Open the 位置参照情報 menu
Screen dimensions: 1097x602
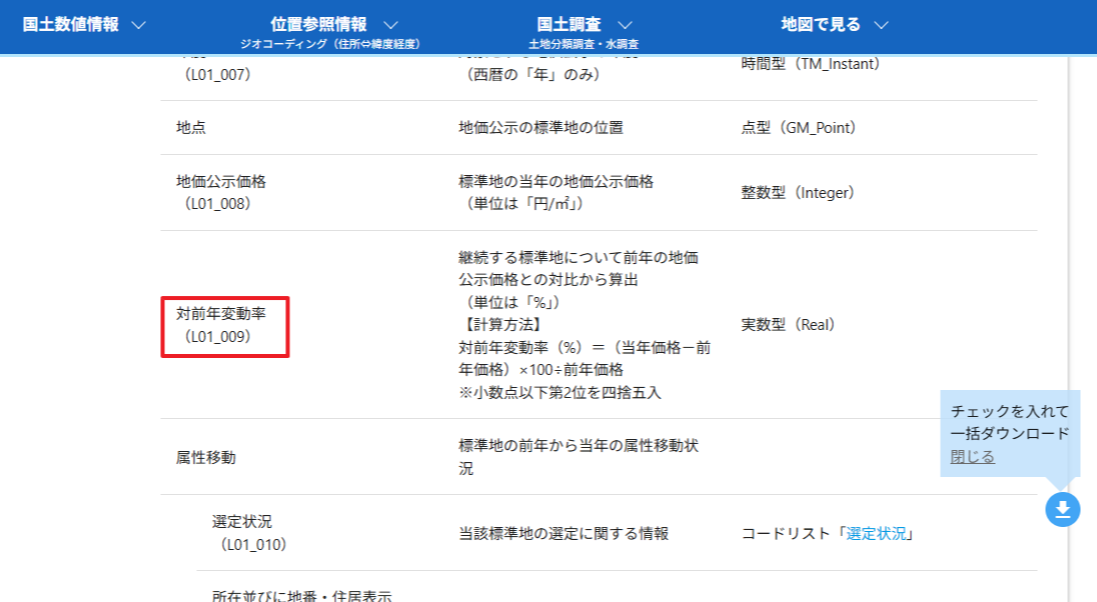318,25
